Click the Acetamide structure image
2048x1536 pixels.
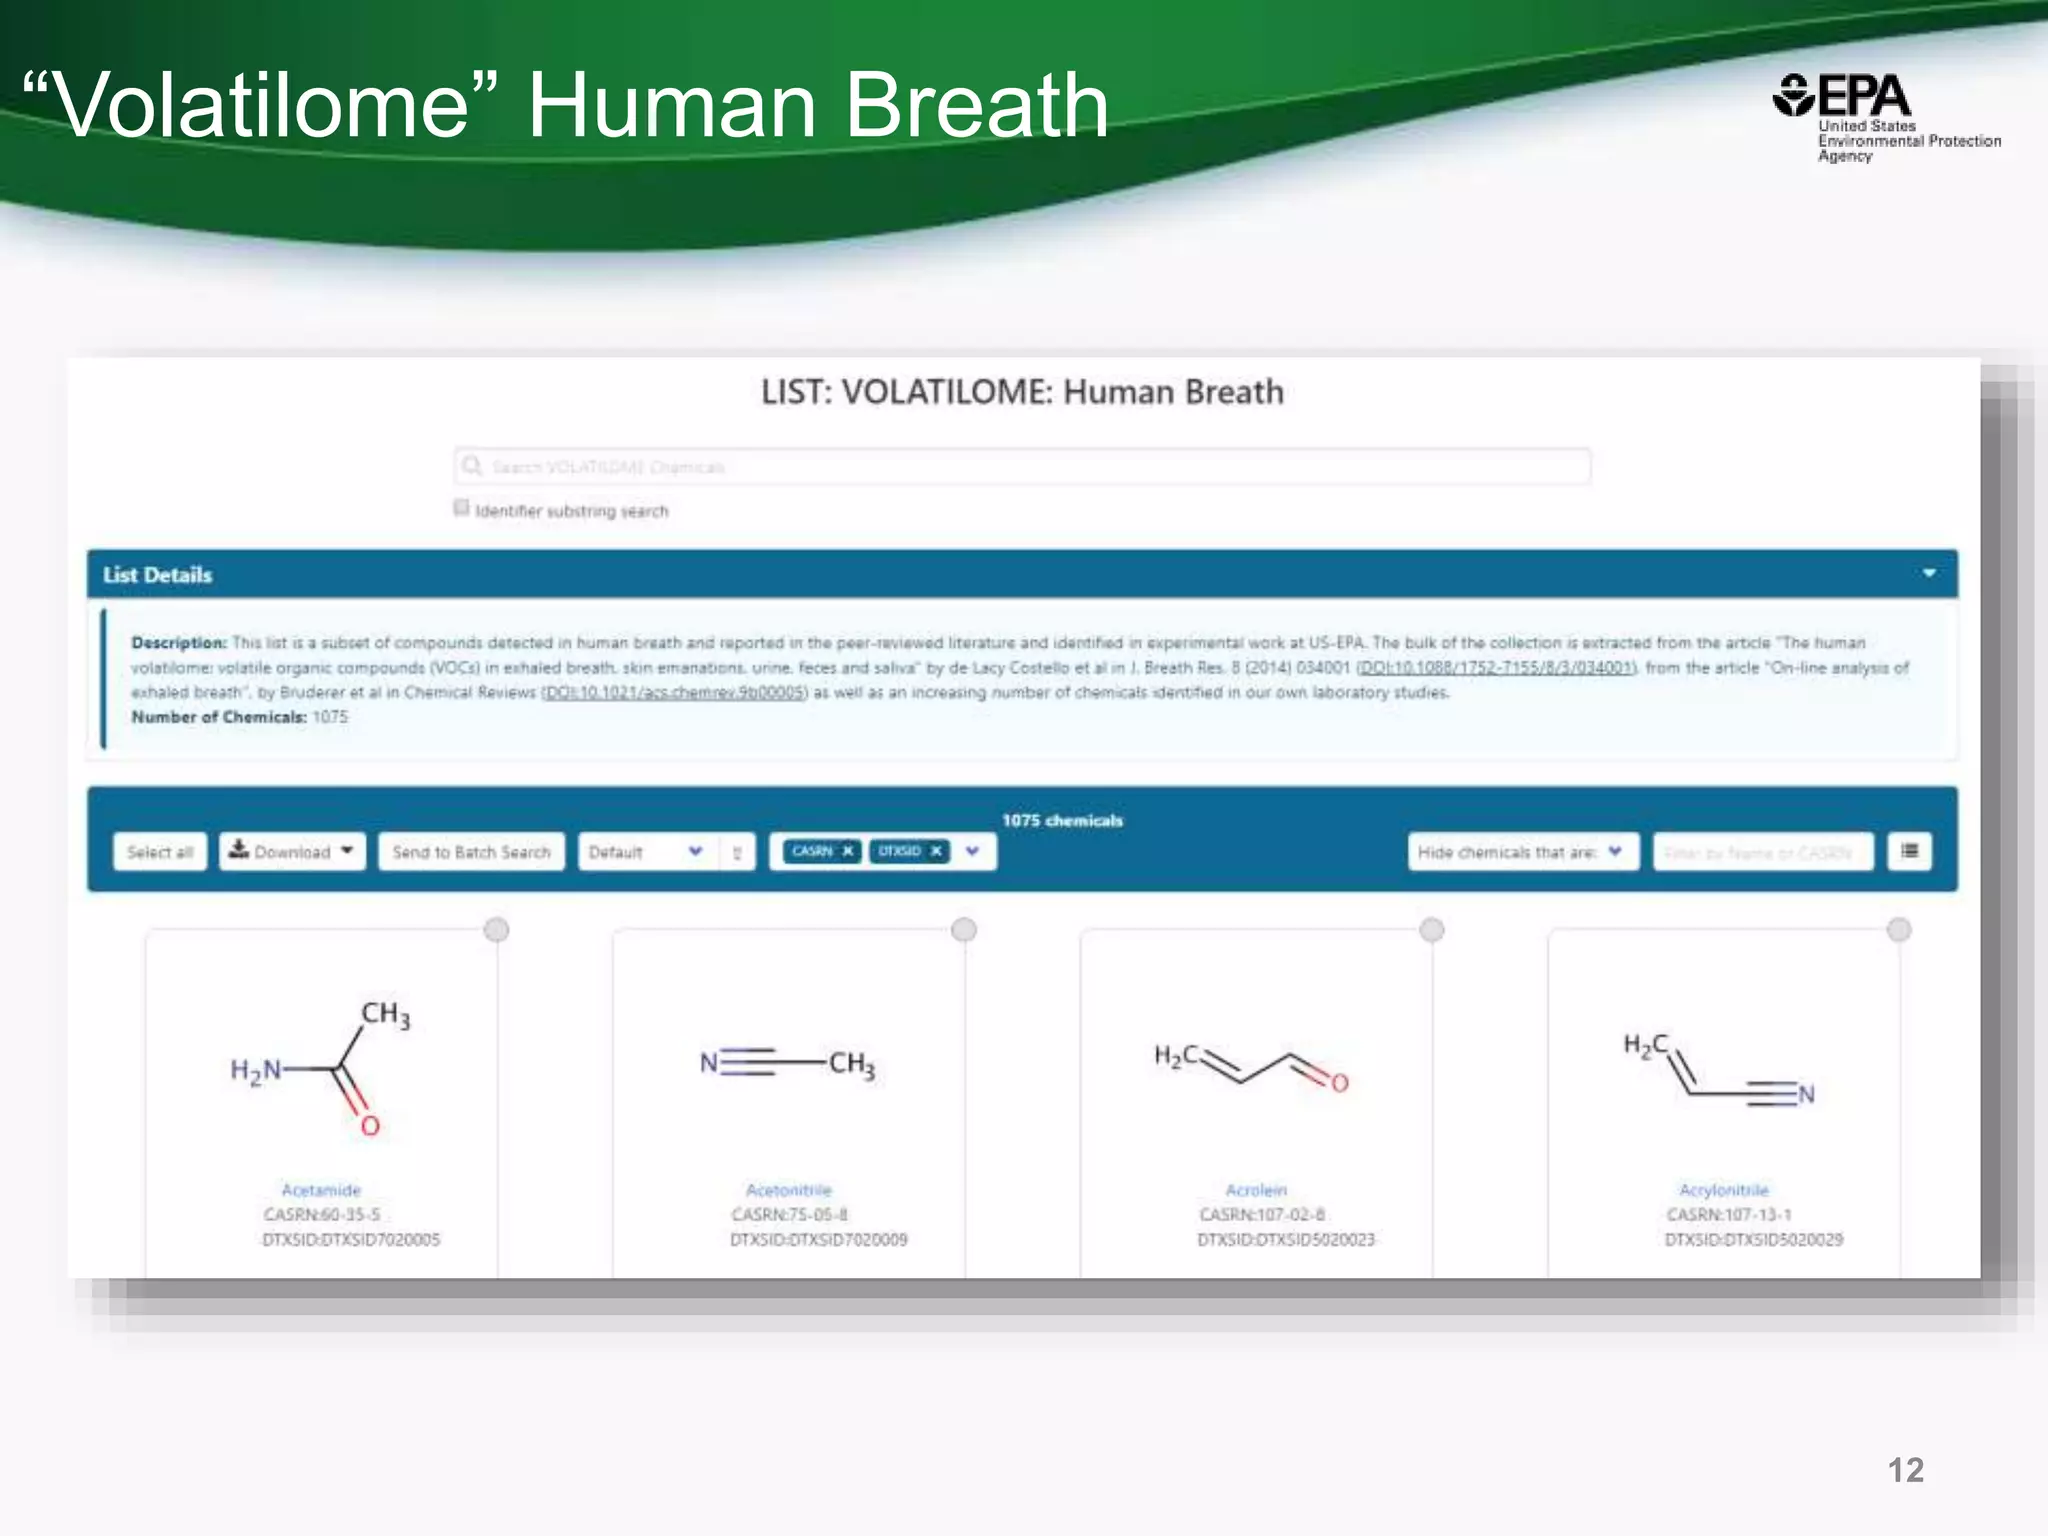pos(321,1069)
